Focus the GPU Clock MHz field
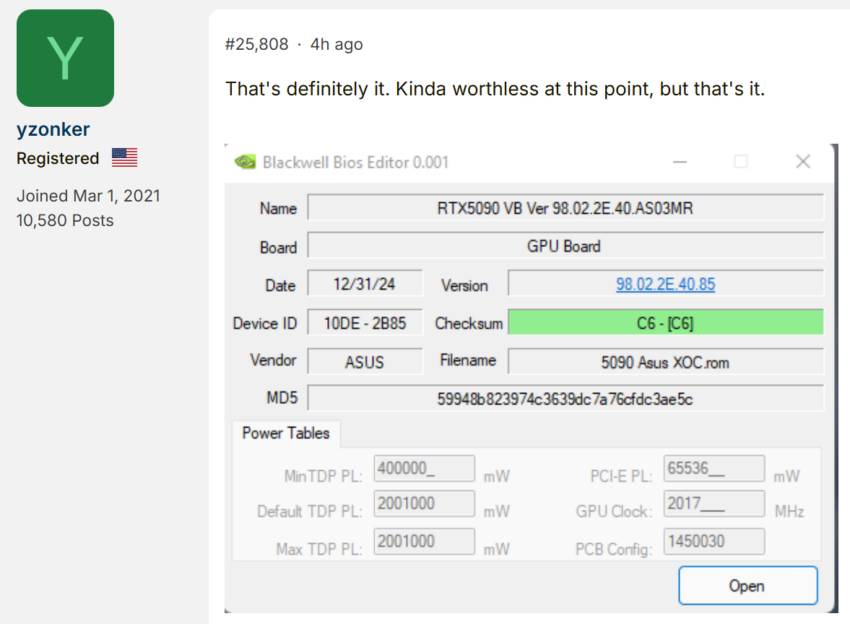The image size is (850, 624). (x=713, y=504)
